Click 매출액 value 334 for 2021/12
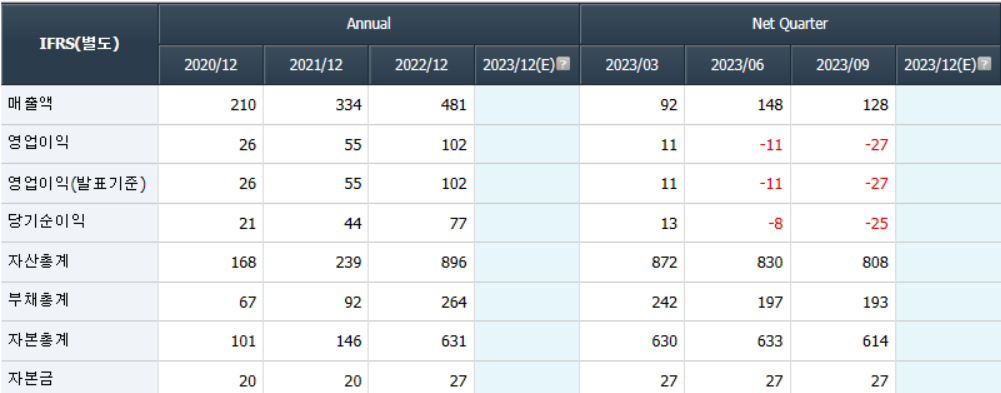The height and width of the screenshot is (393, 1001). pyautogui.click(x=349, y=105)
